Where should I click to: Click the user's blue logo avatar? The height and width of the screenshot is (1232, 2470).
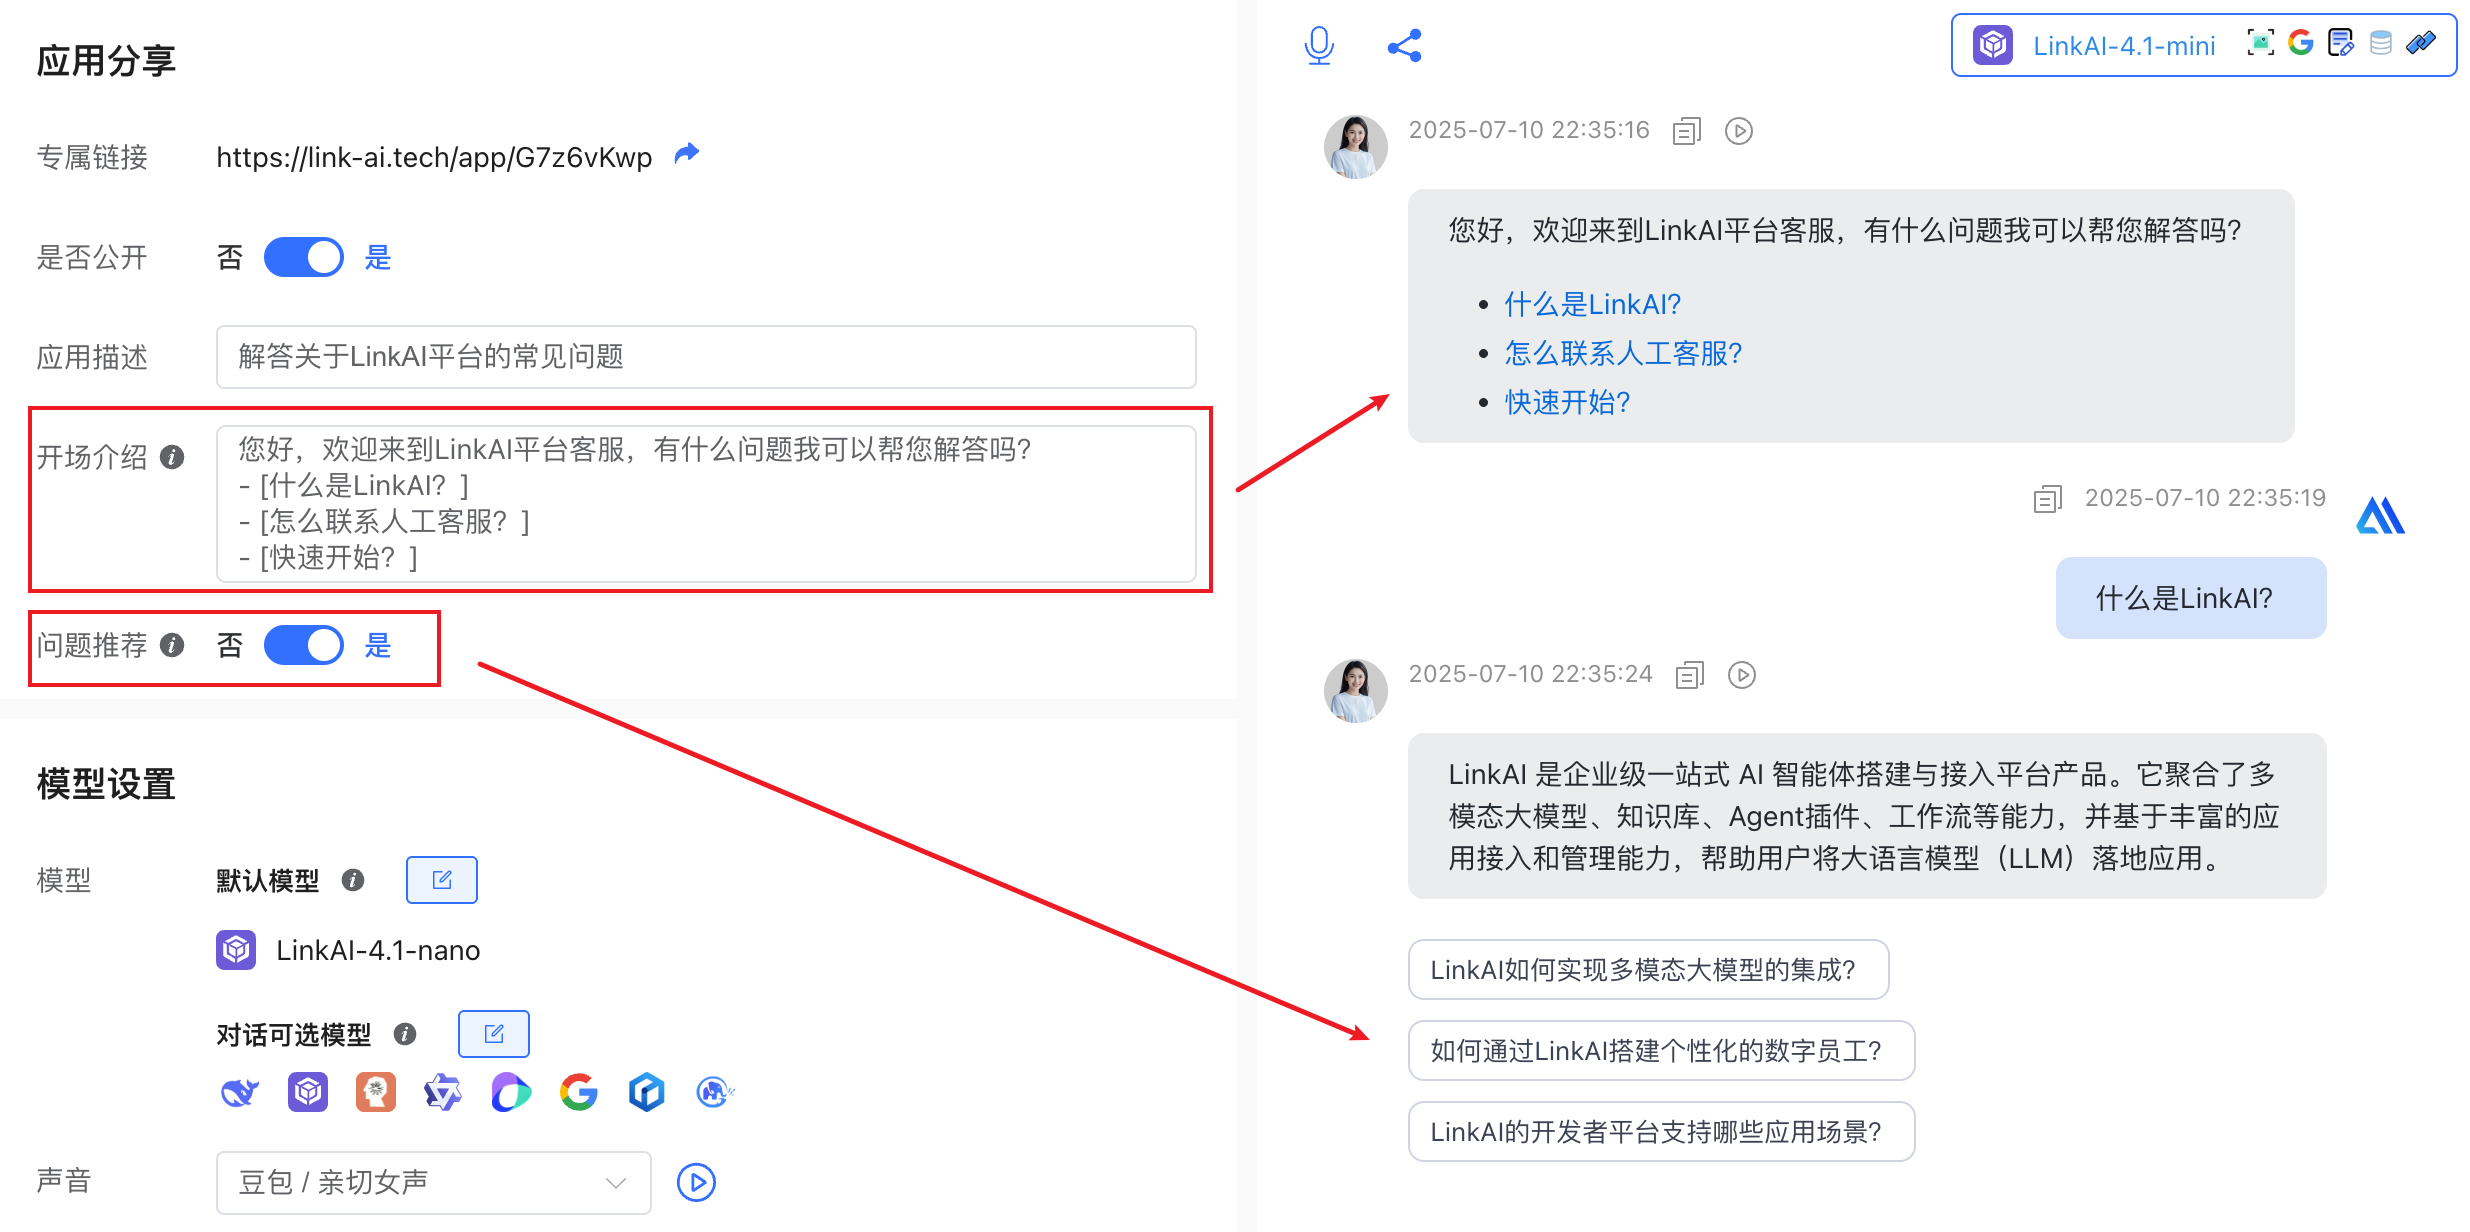[x=2381, y=516]
